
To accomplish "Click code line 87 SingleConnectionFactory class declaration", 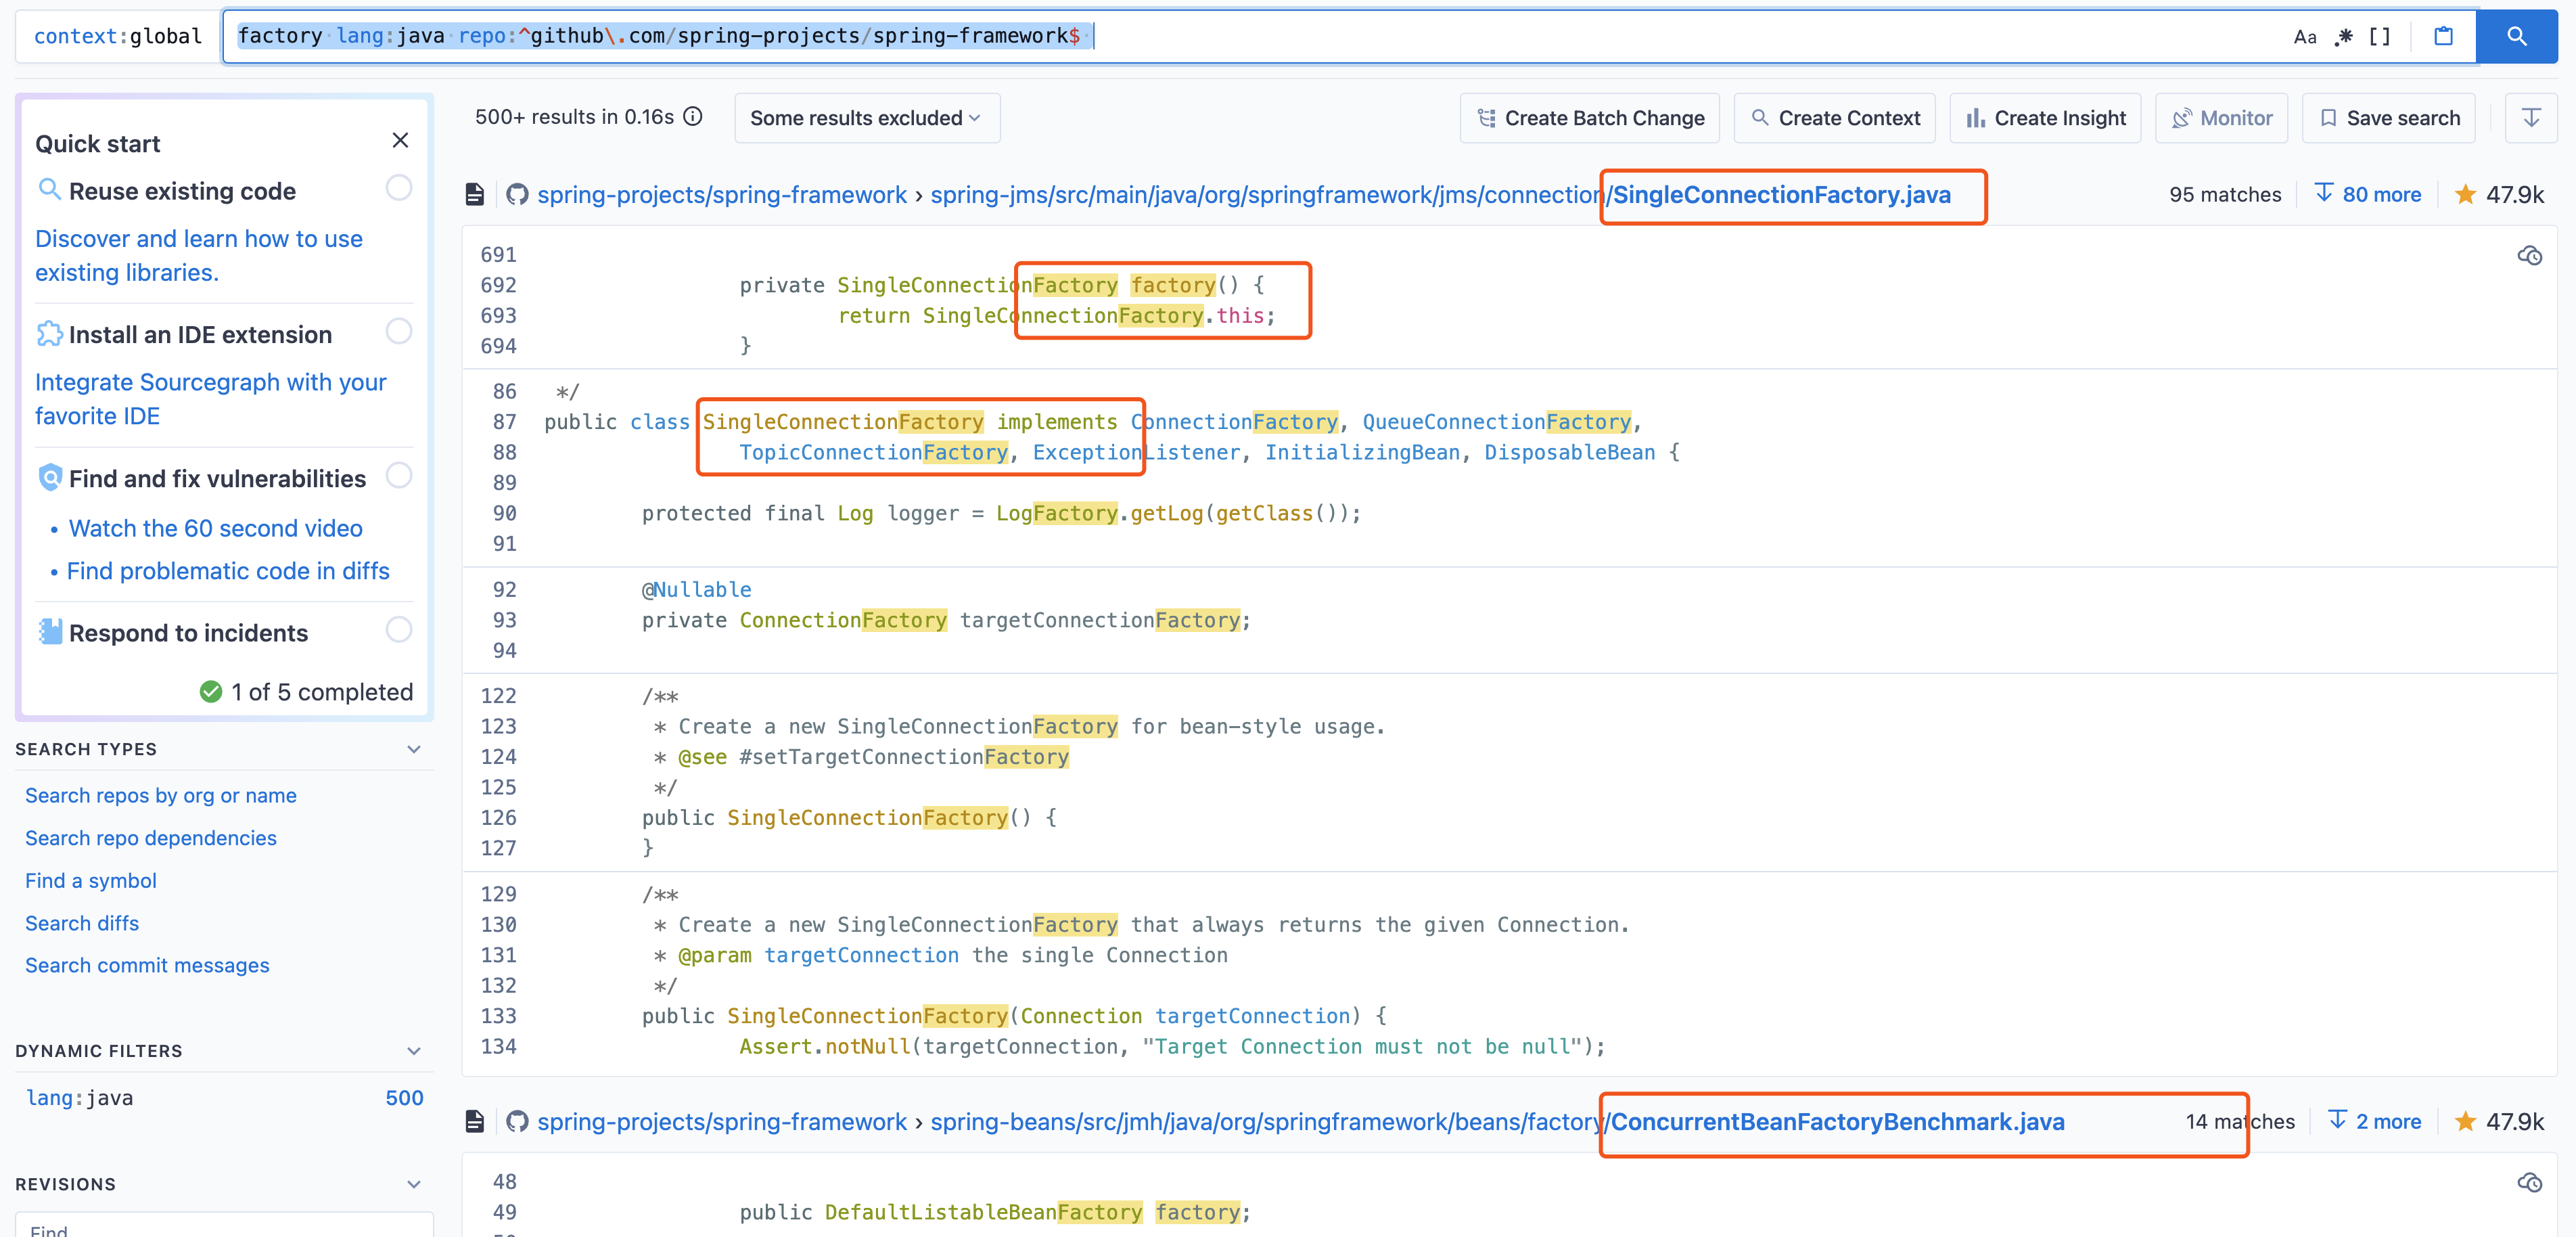I will coord(1093,422).
